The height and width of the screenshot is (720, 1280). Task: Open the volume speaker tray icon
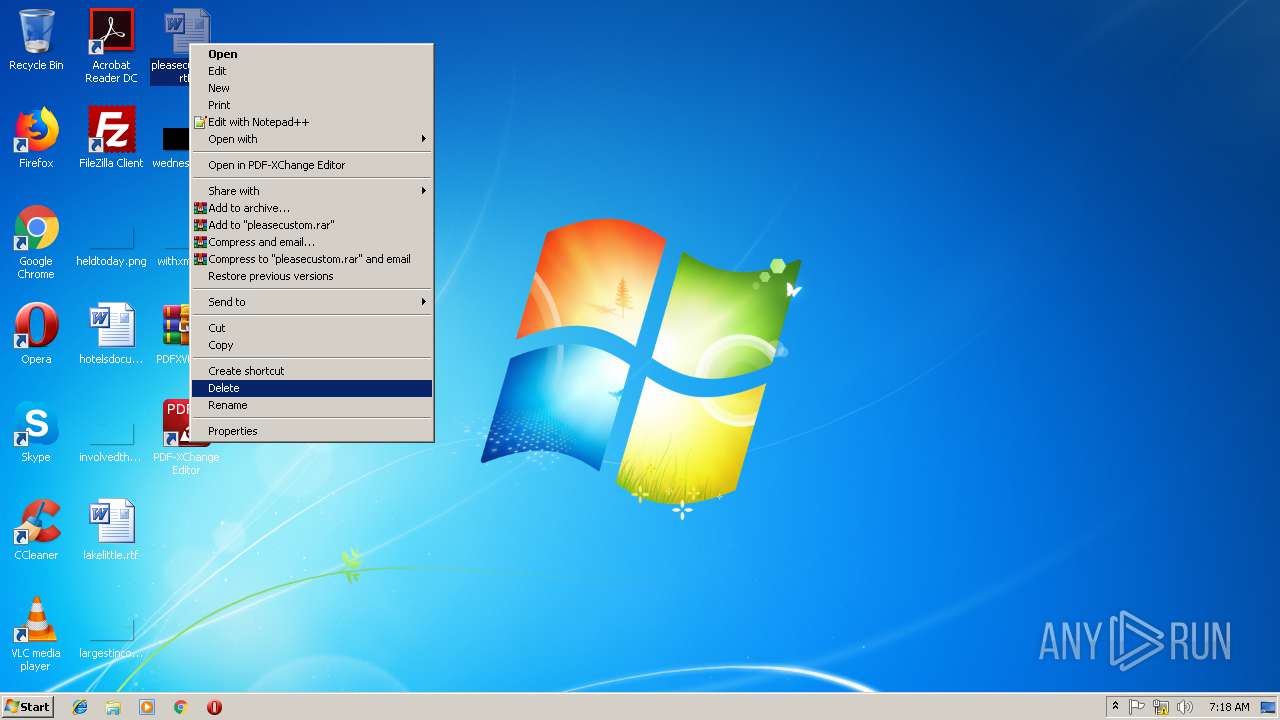click(1185, 707)
